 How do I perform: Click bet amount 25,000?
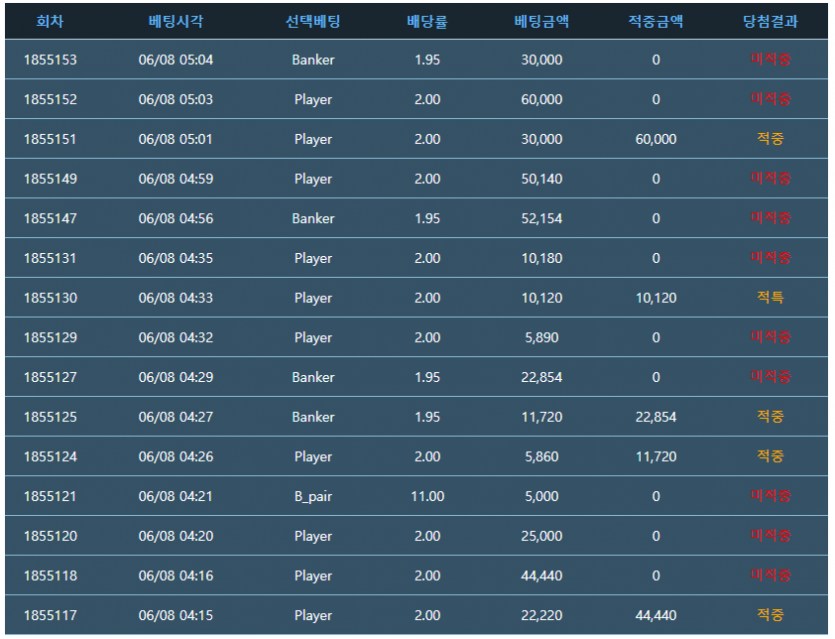click(542, 536)
